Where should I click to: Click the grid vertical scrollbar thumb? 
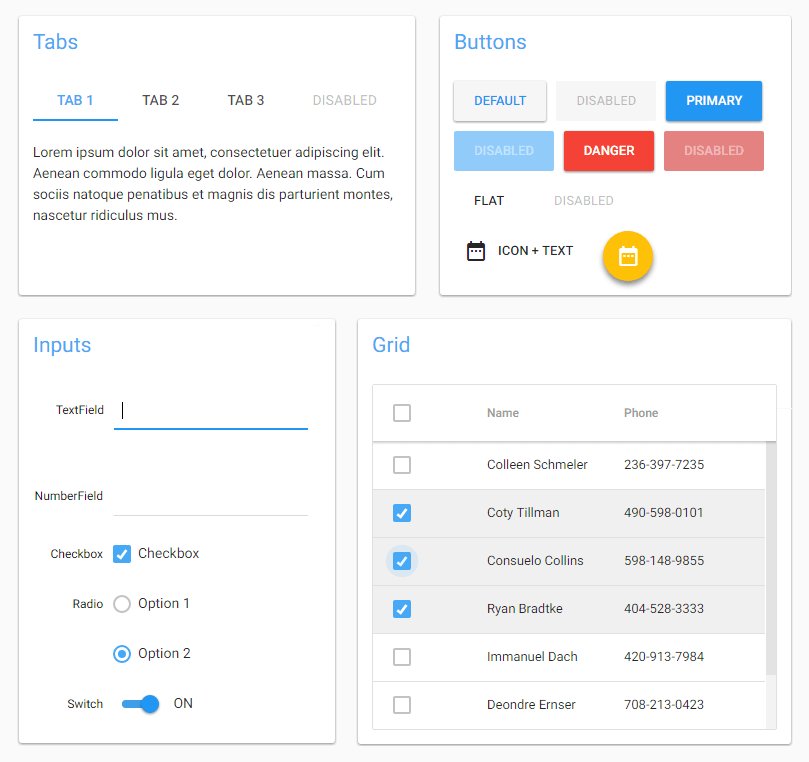[771, 558]
